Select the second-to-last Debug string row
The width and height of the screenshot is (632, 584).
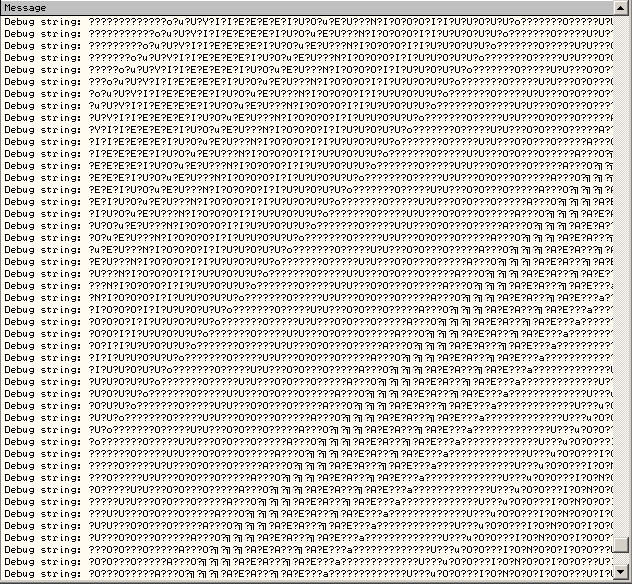point(300,562)
